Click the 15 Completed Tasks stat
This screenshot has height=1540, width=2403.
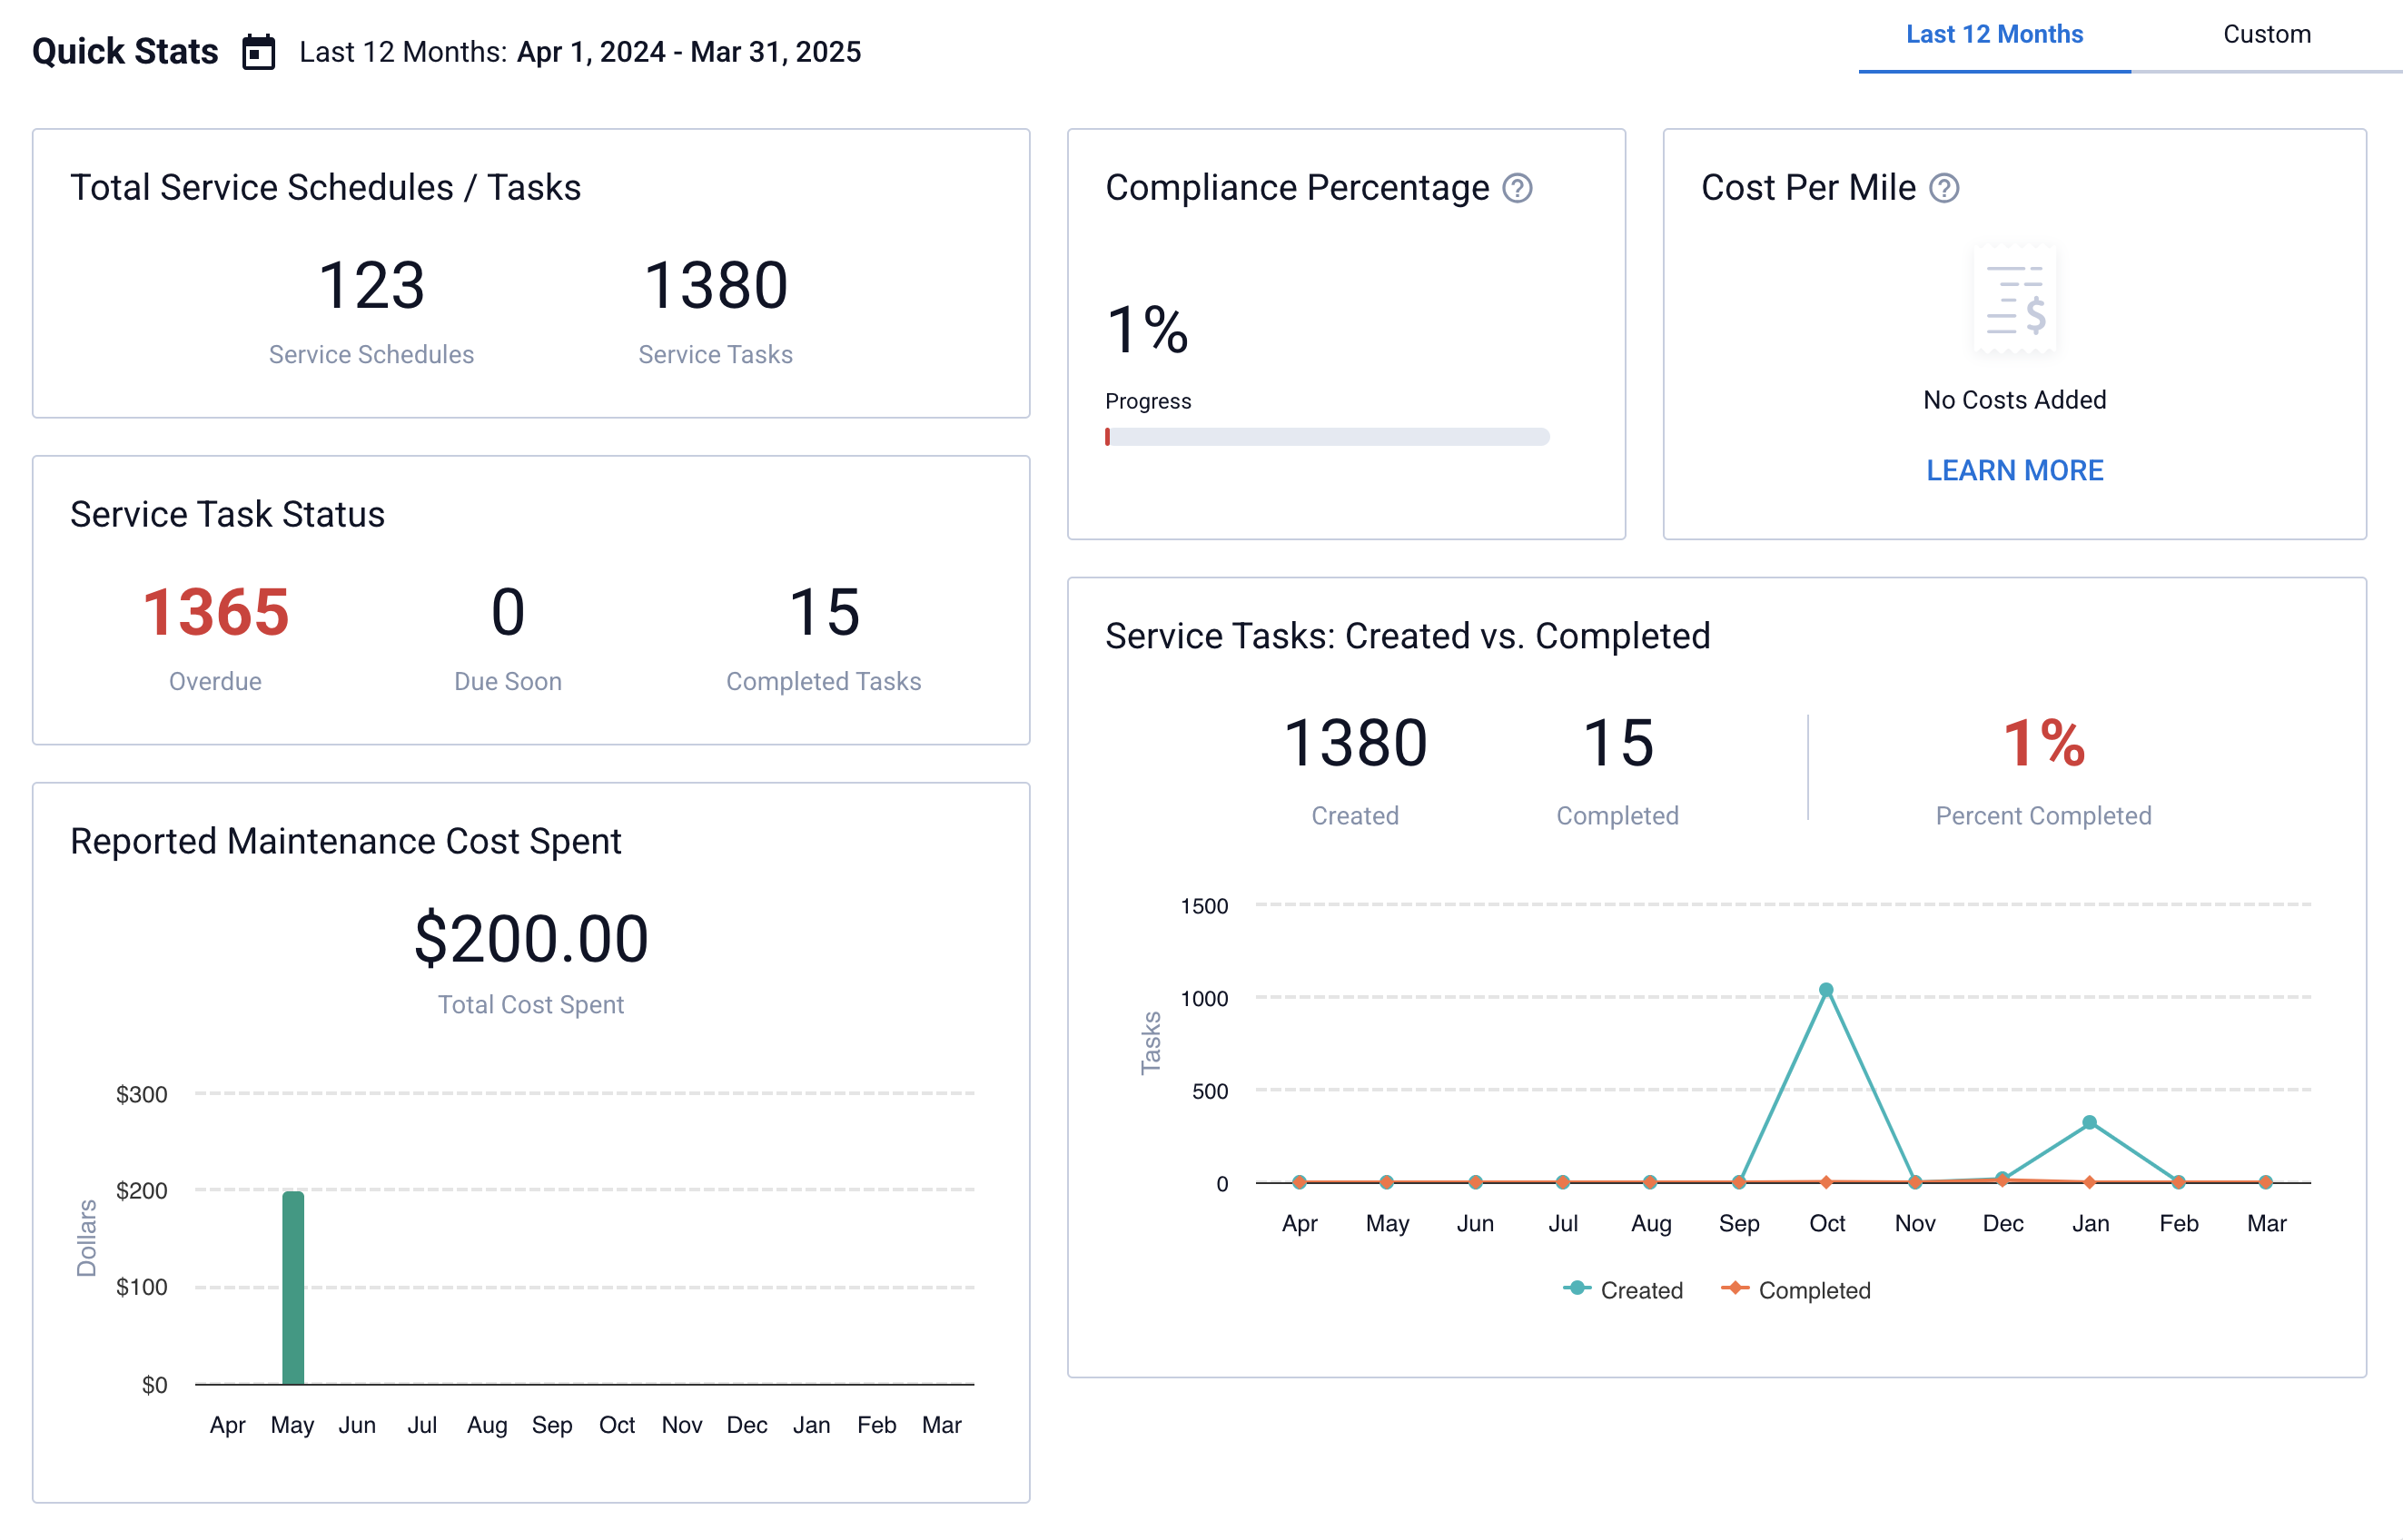(823, 615)
